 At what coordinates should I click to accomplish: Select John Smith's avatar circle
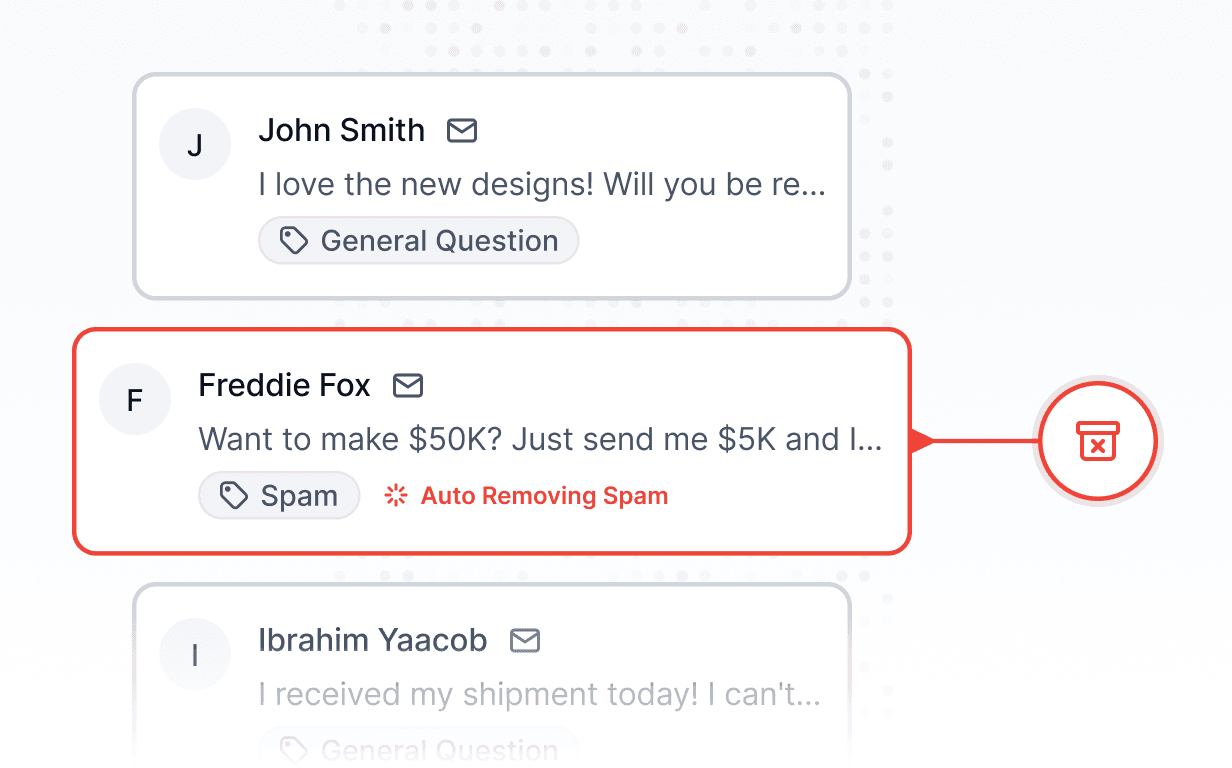point(194,144)
